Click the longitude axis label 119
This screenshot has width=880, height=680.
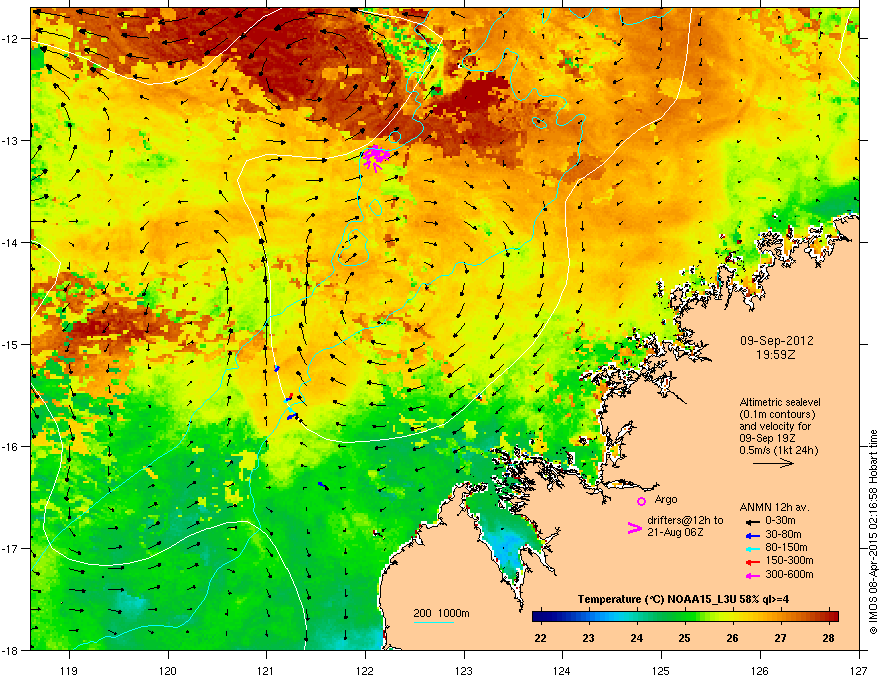pyautogui.click(x=69, y=670)
